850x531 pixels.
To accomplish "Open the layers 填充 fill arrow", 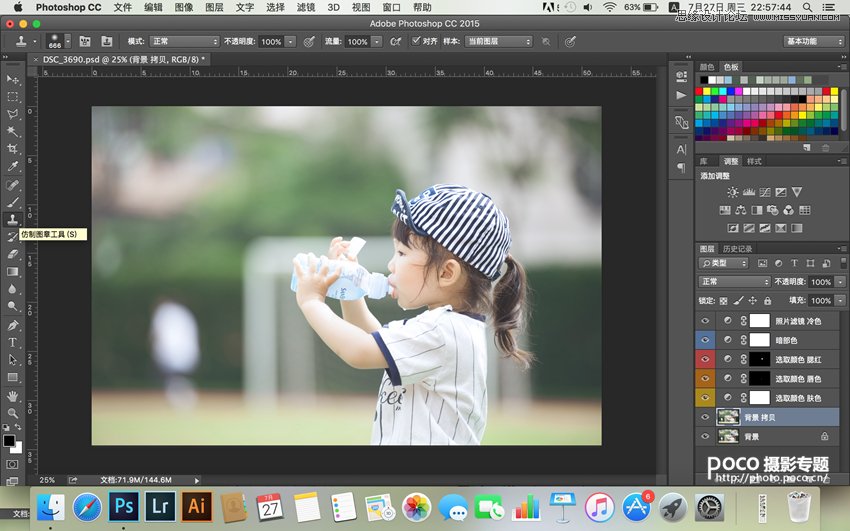I will tap(840, 300).
